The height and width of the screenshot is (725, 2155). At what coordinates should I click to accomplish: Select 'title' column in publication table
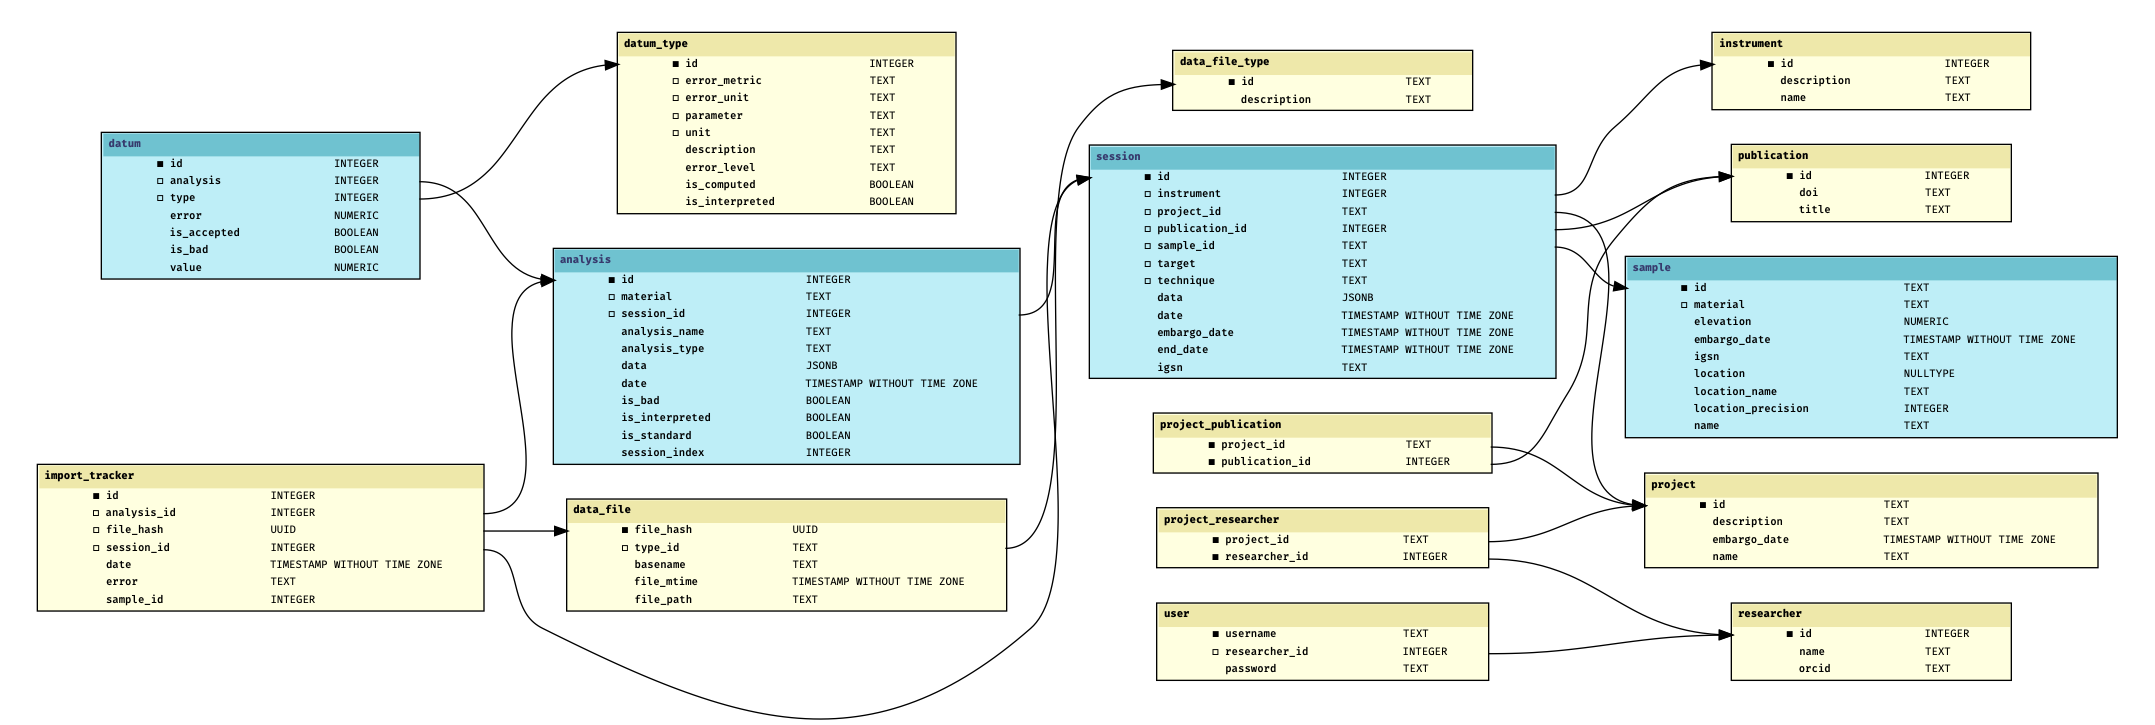pos(1815,210)
